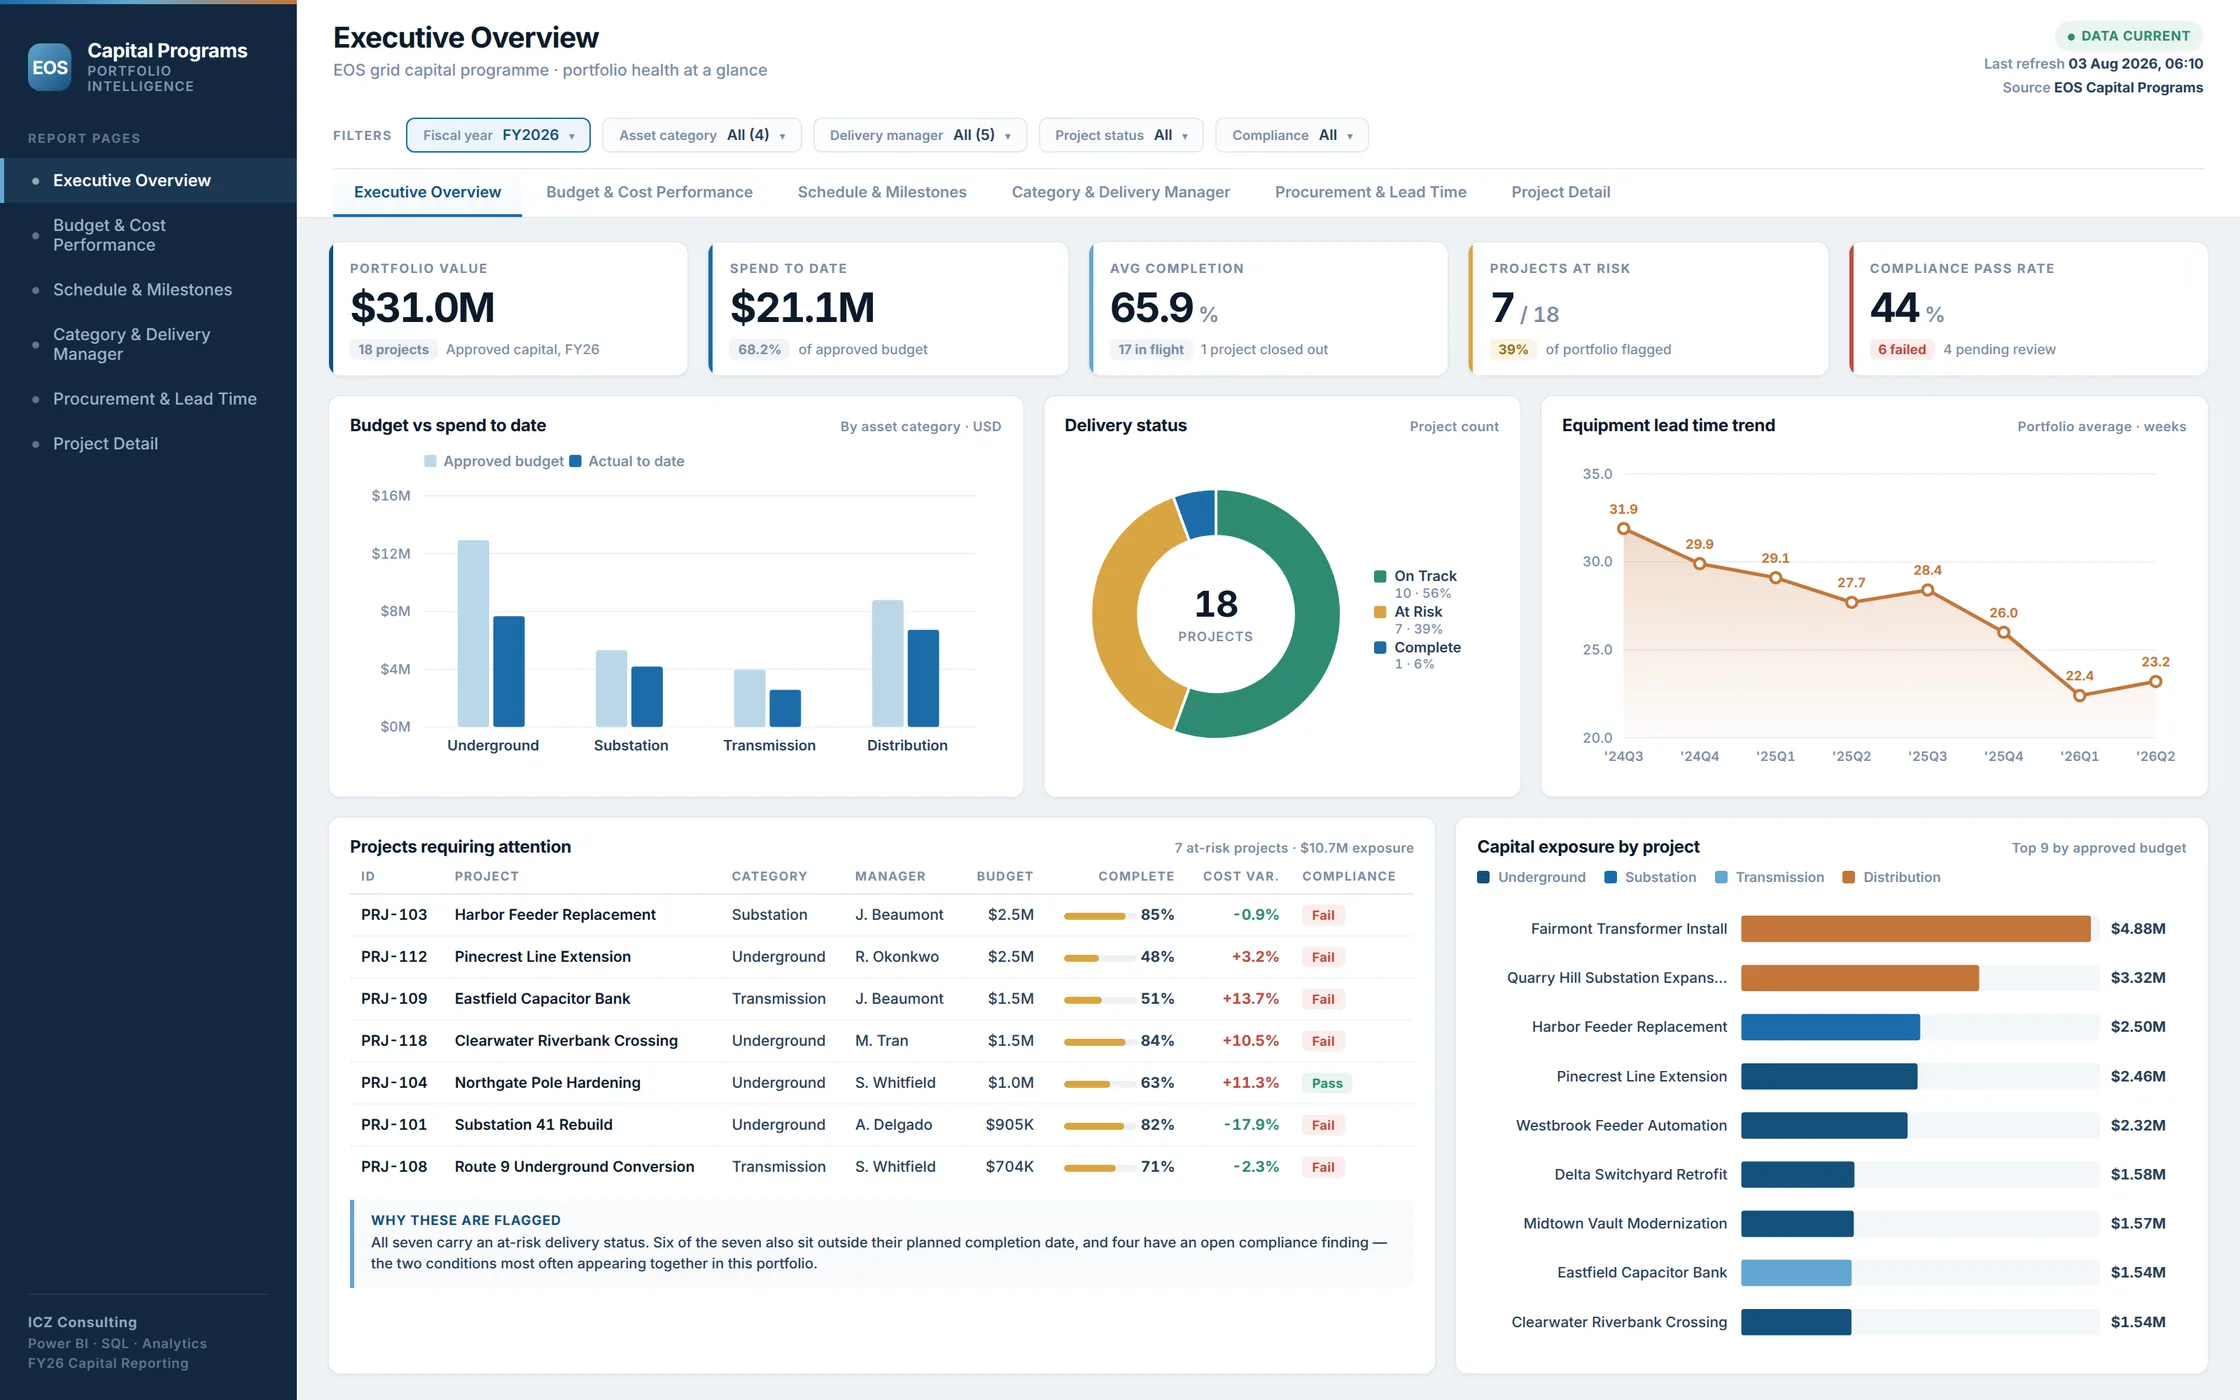Click the Westbrook Feeder Automation bar
The width and height of the screenshot is (2240, 1400).
1823,1125
